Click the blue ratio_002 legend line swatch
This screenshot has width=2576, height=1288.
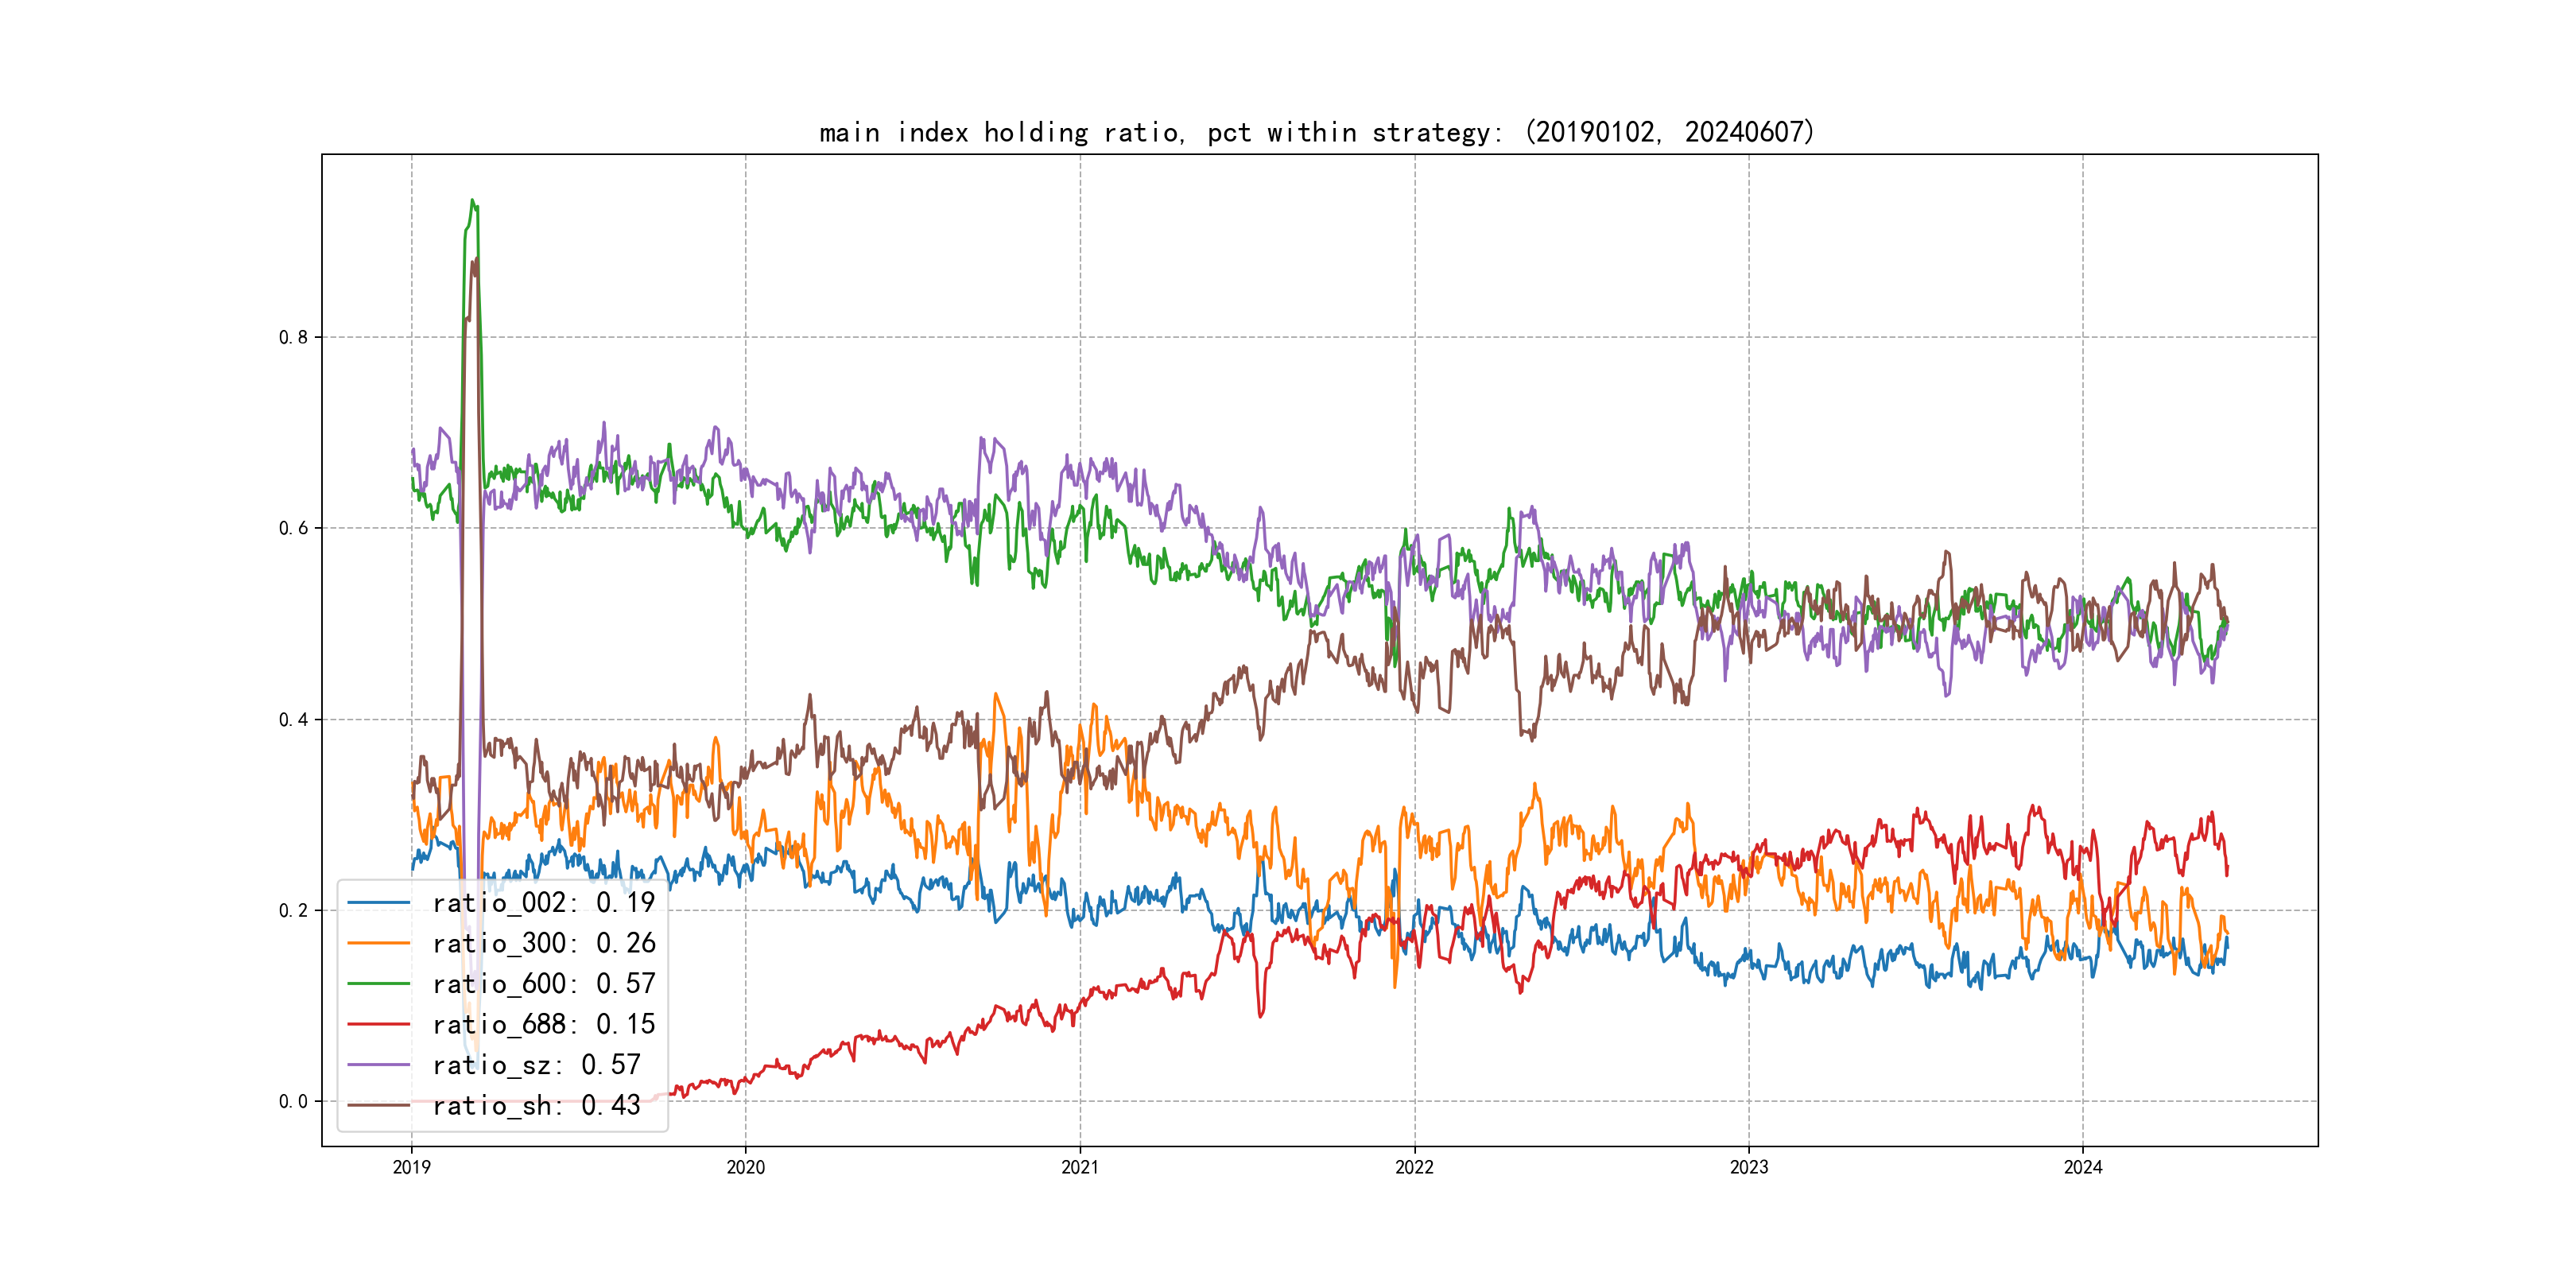click(x=379, y=903)
